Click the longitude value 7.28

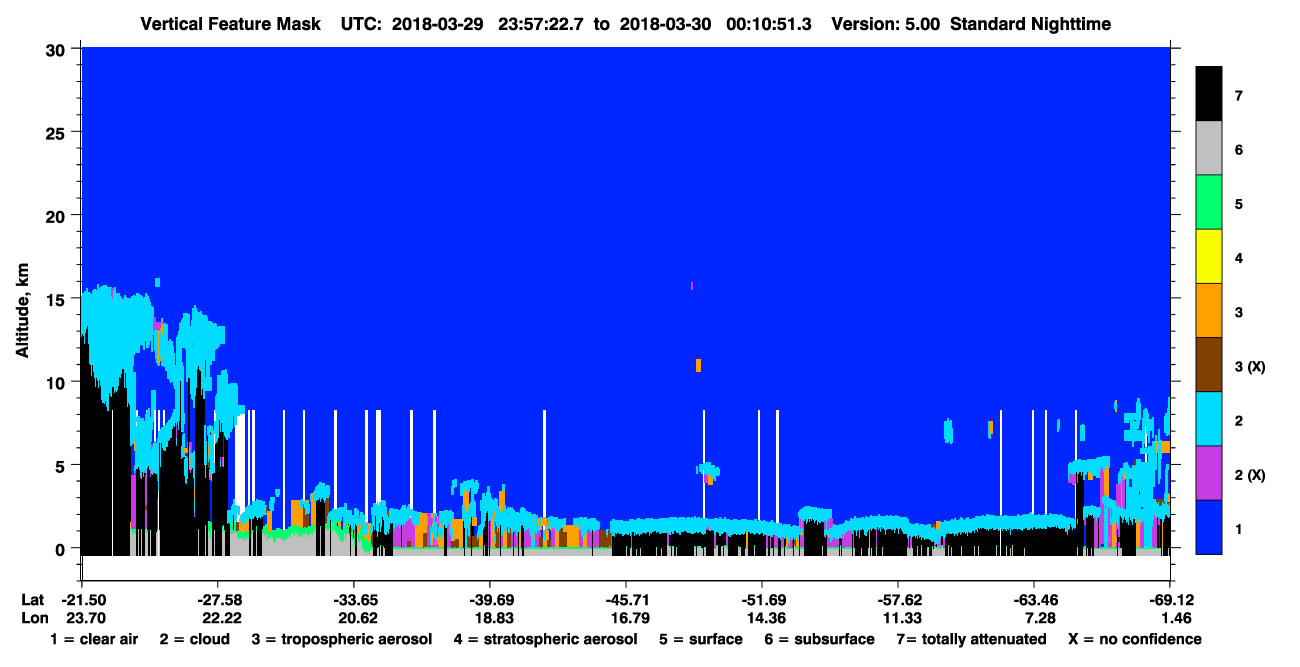[x=1040, y=618]
